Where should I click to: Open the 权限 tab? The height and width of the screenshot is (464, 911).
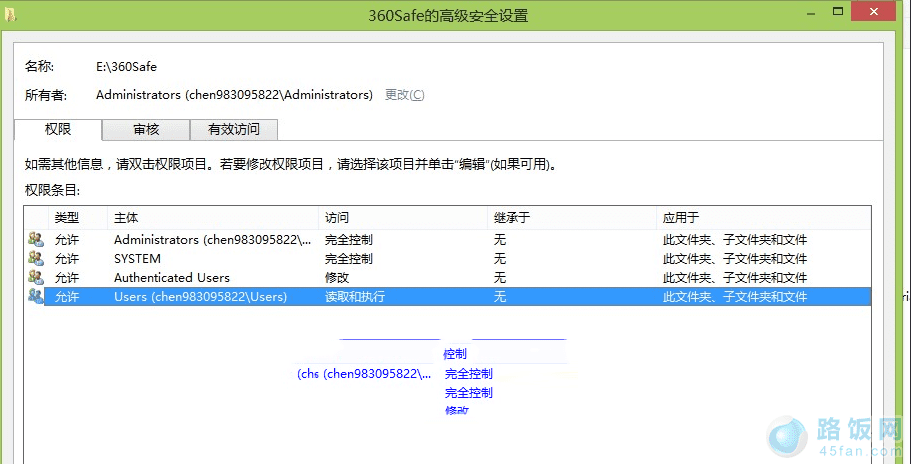58,130
